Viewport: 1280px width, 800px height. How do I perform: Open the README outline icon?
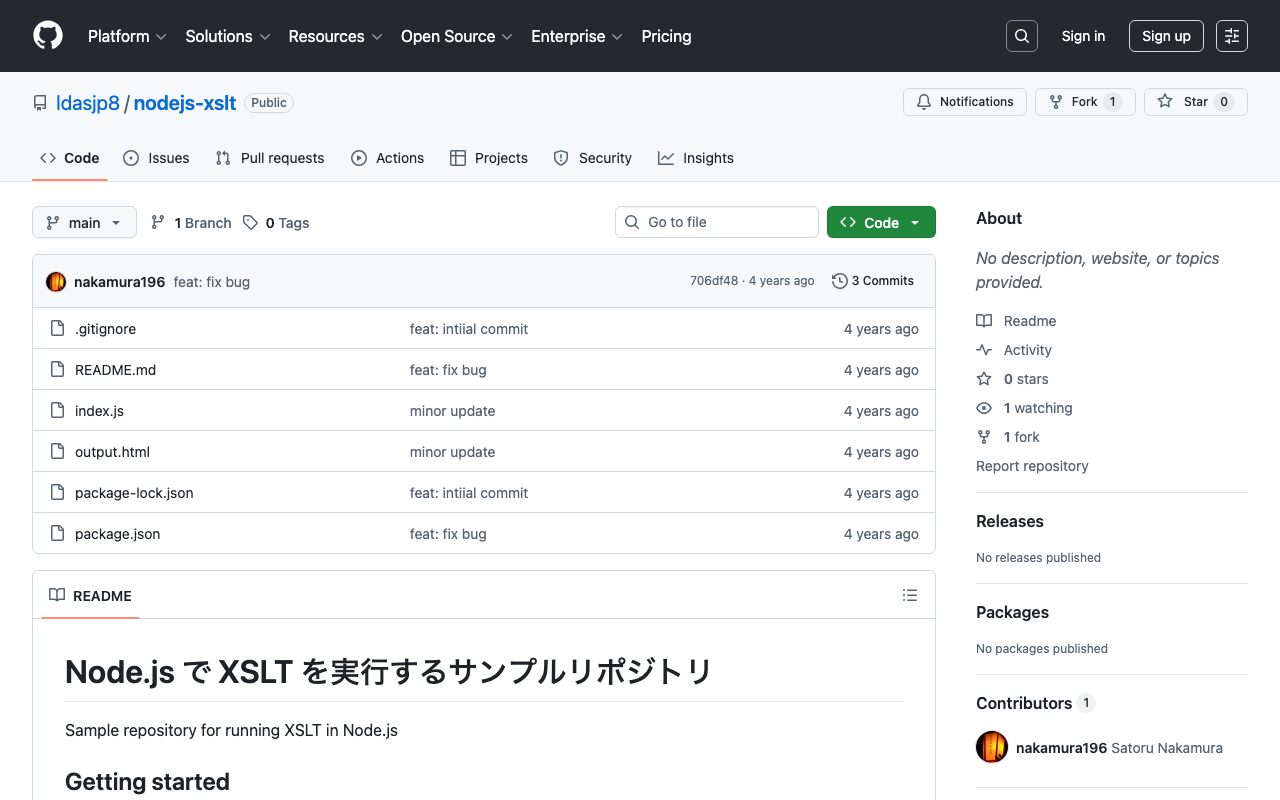click(910, 595)
